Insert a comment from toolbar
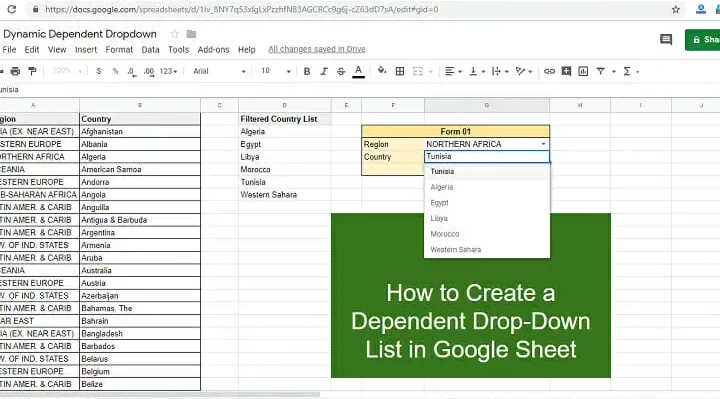The image size is (720, 399). tap(566, 71)
